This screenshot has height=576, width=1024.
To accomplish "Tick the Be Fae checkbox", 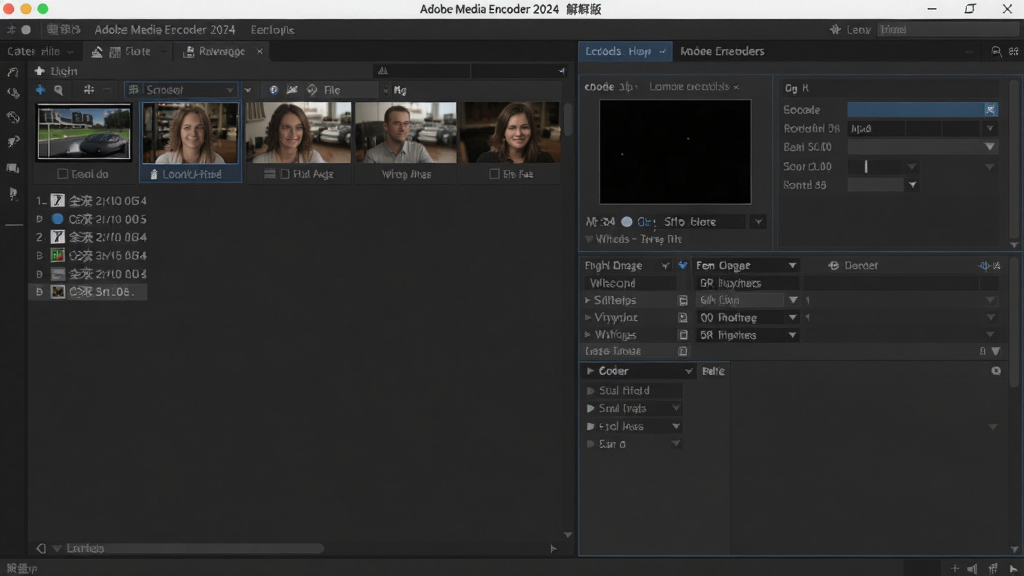I will click(494, 174).
